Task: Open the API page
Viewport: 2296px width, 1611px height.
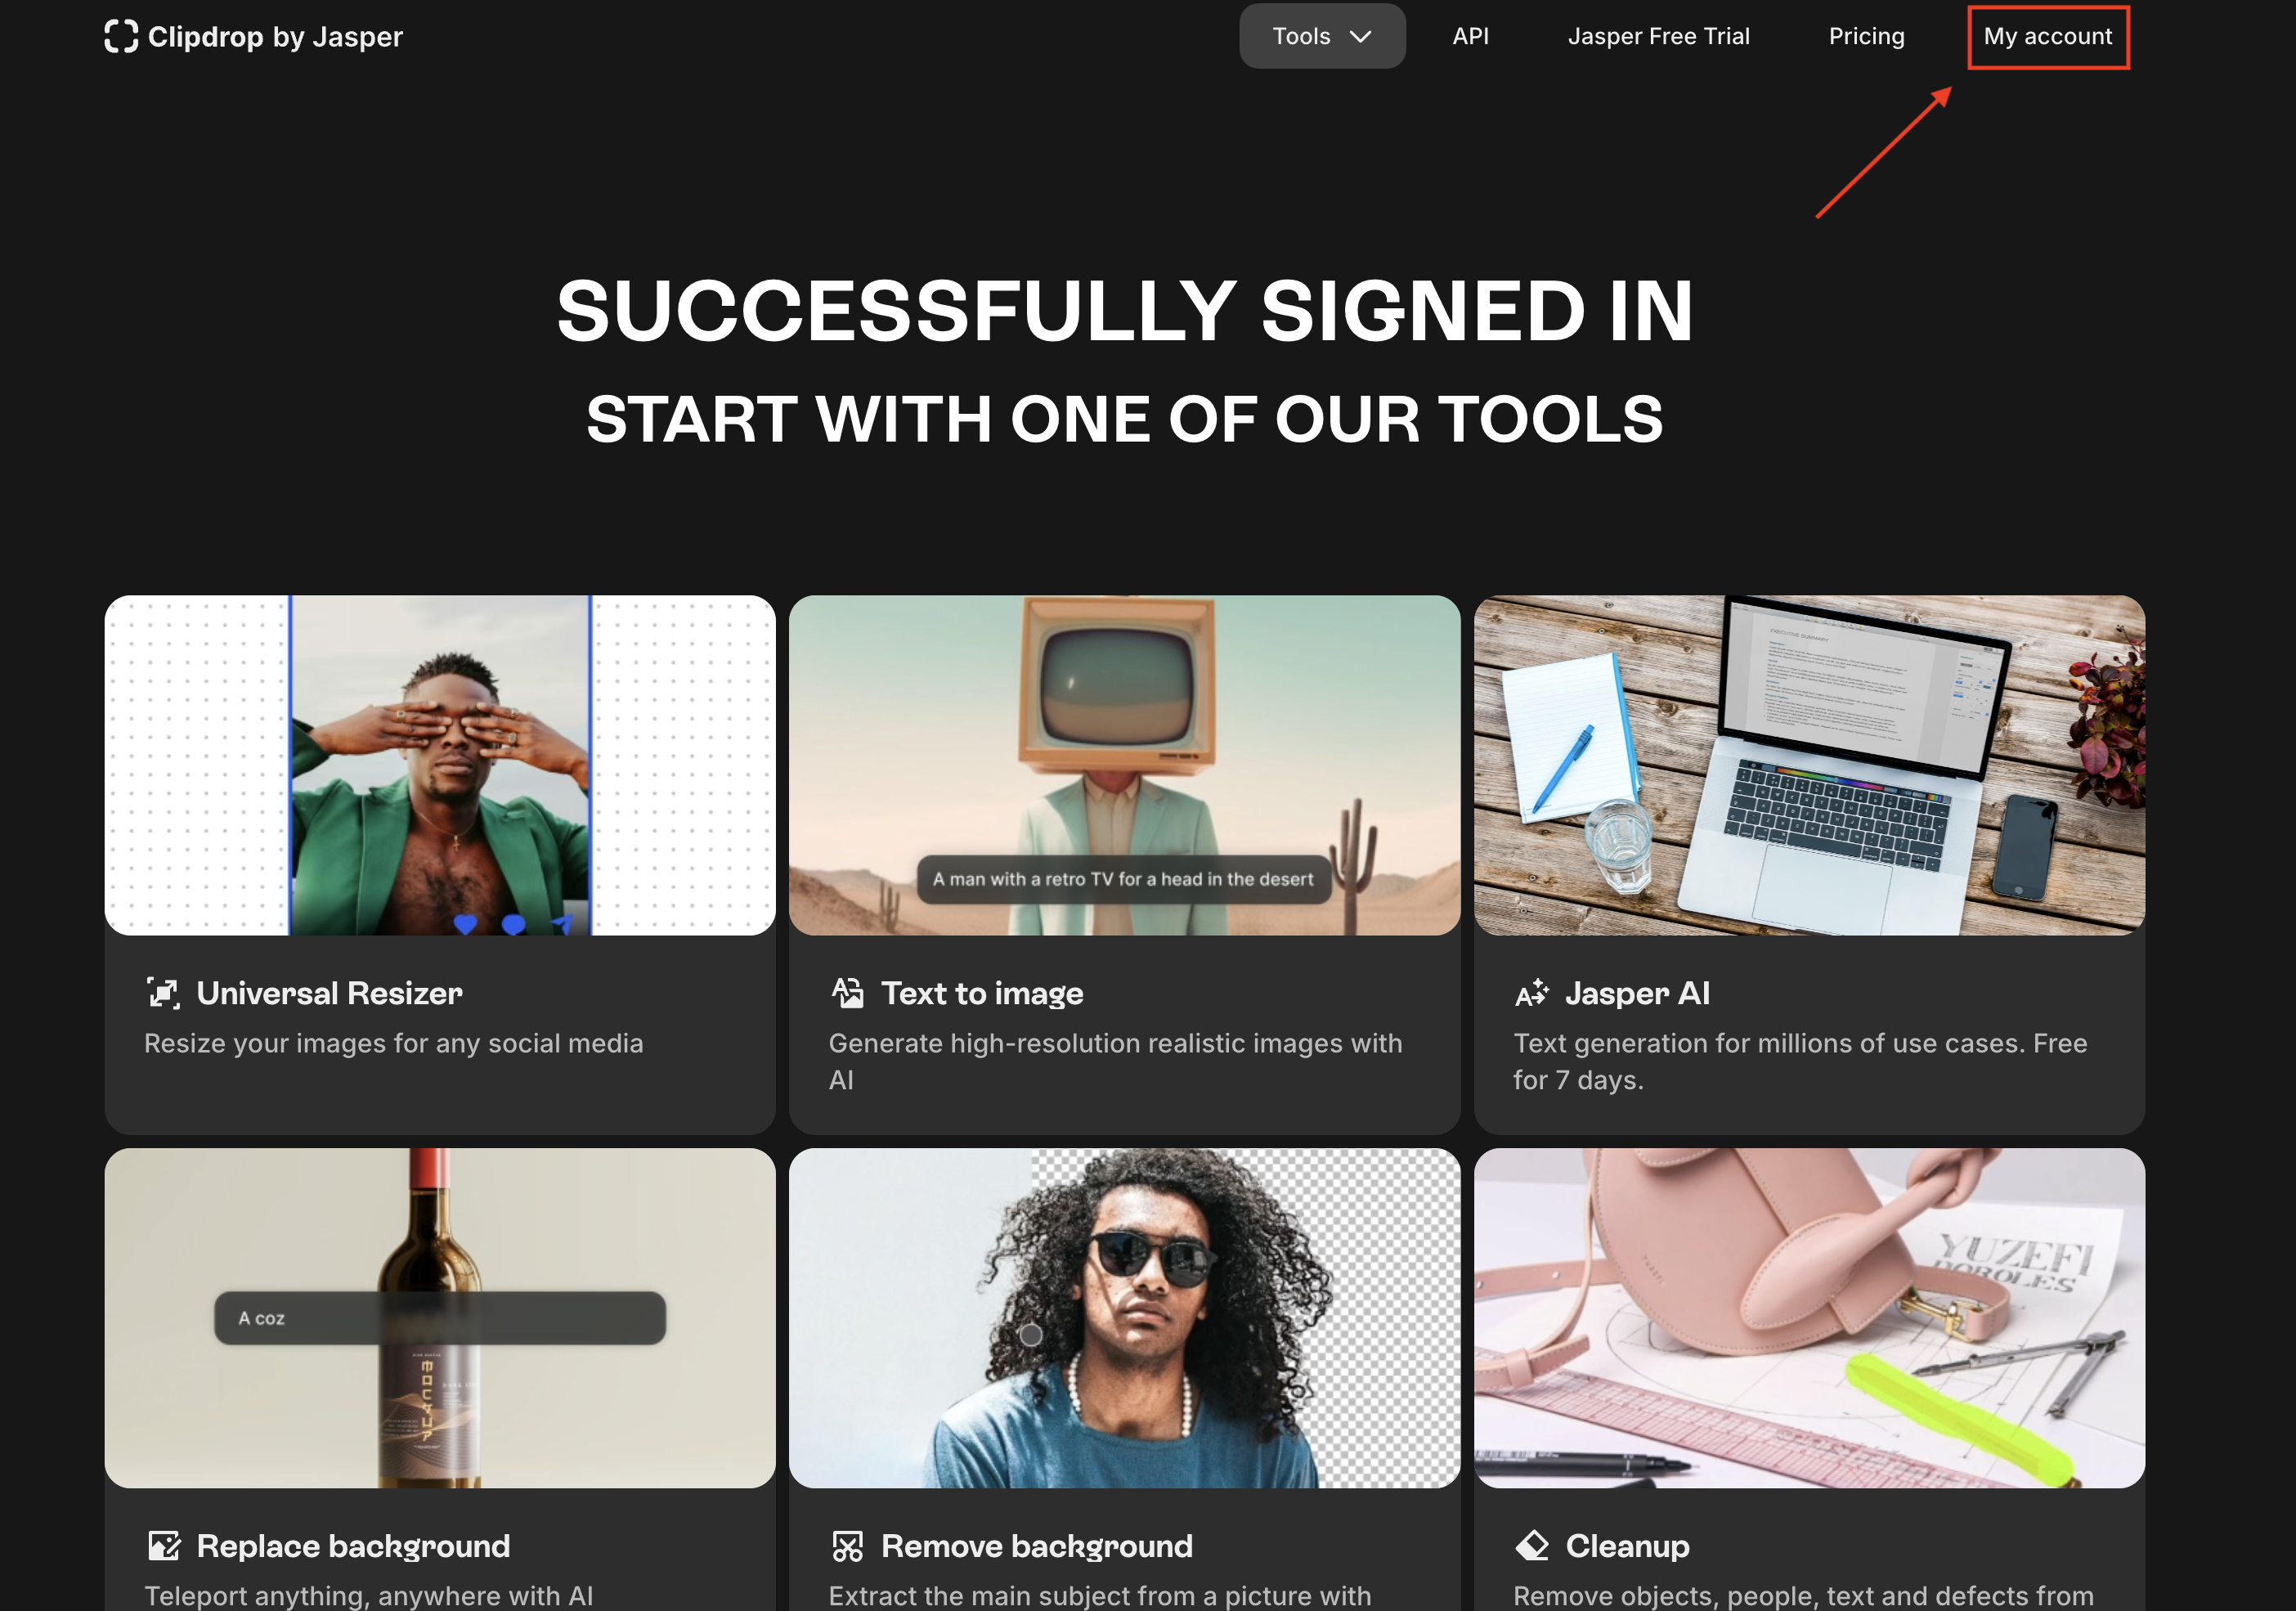Action: pos(1470,36)
